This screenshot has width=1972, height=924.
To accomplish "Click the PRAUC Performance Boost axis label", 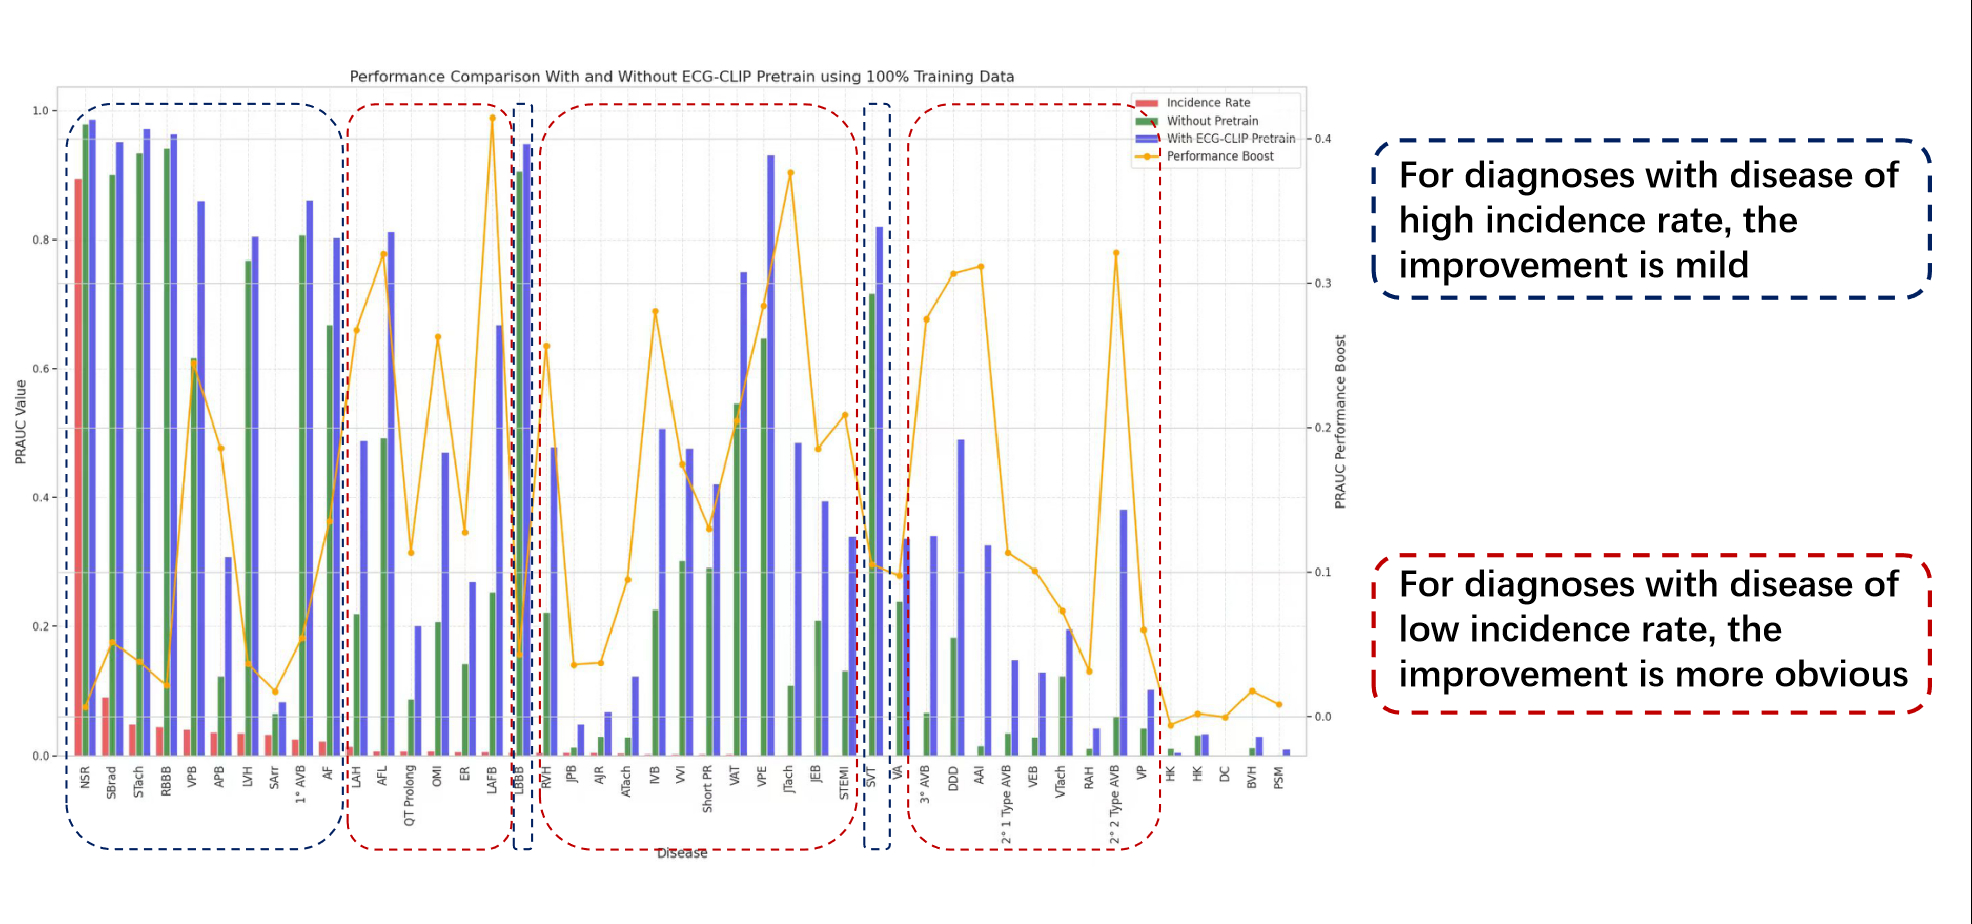I will click(1340, 421).
